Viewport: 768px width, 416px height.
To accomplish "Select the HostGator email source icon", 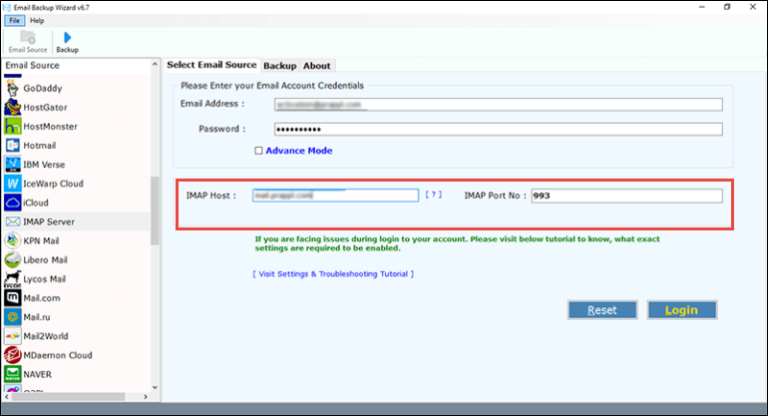I will [x=12, y=107].
